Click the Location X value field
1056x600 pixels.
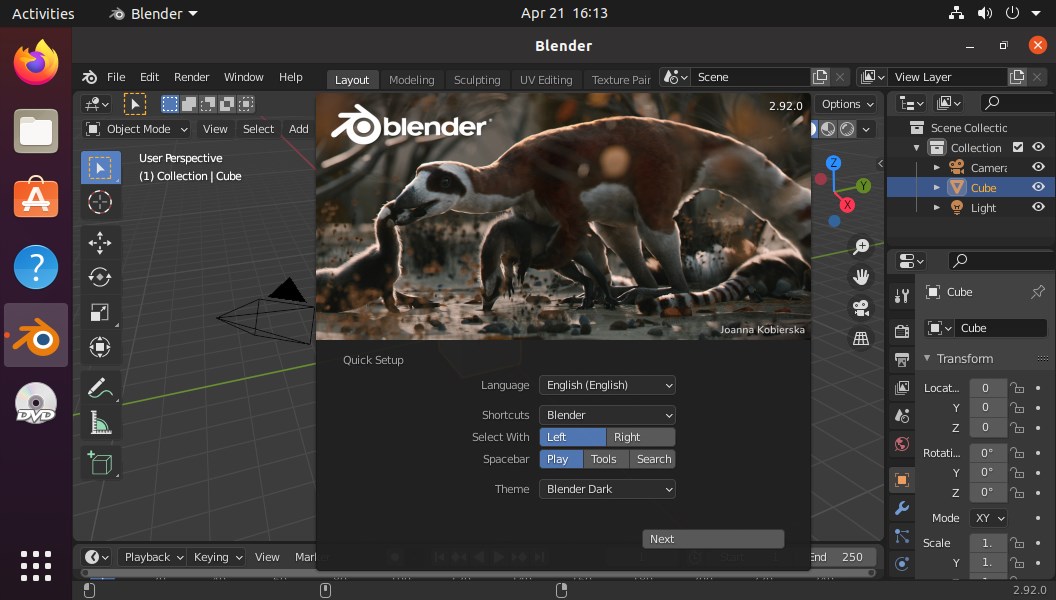987,388
